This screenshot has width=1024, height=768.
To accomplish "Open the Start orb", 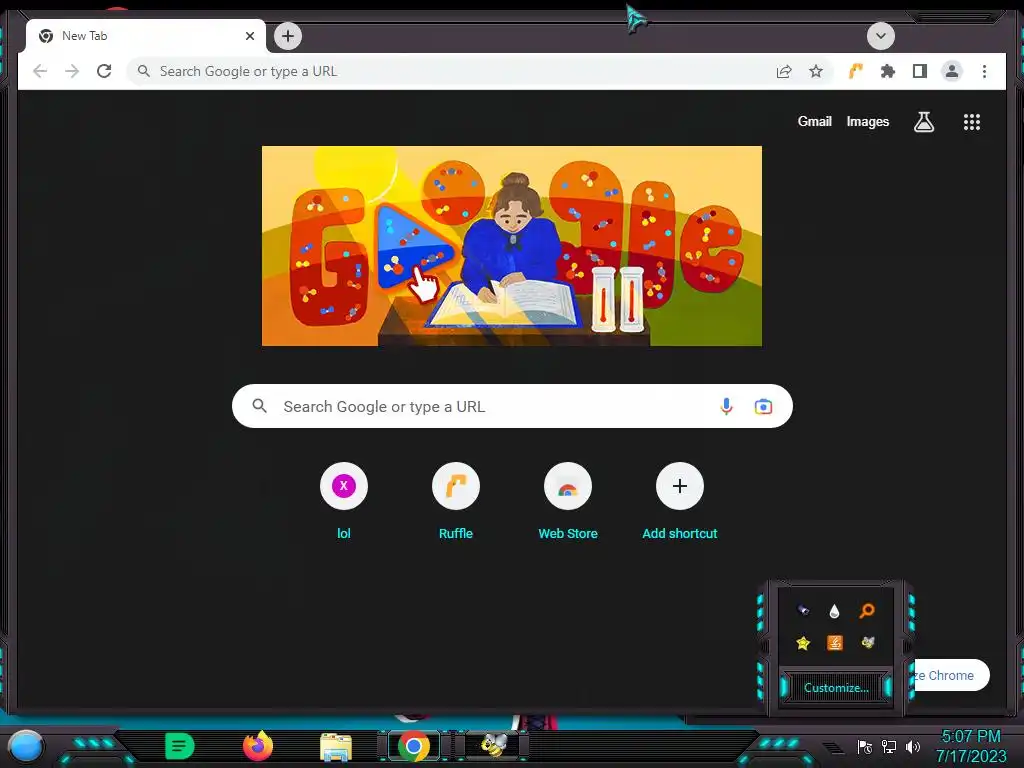I will point(26,746).
